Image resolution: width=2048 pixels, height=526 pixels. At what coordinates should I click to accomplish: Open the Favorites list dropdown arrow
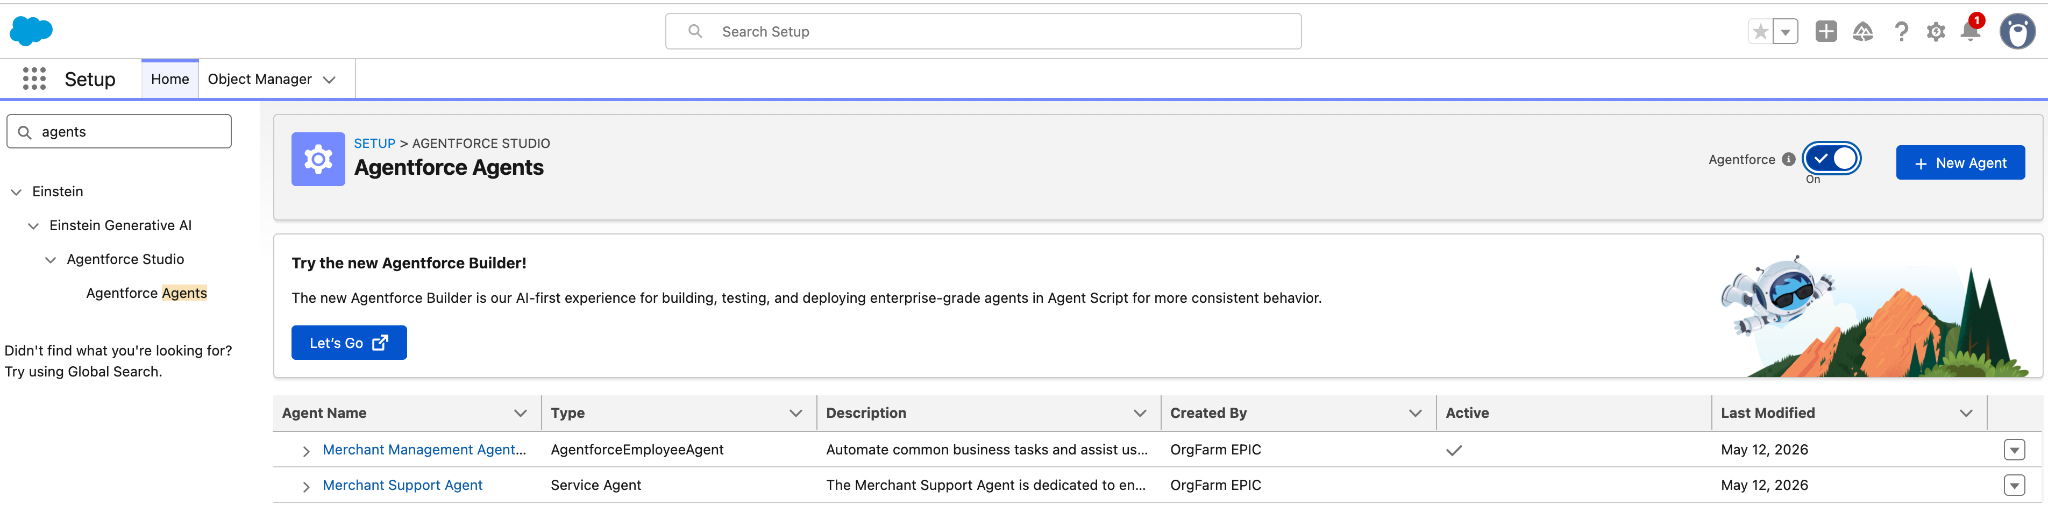(x=1785, y=32)
